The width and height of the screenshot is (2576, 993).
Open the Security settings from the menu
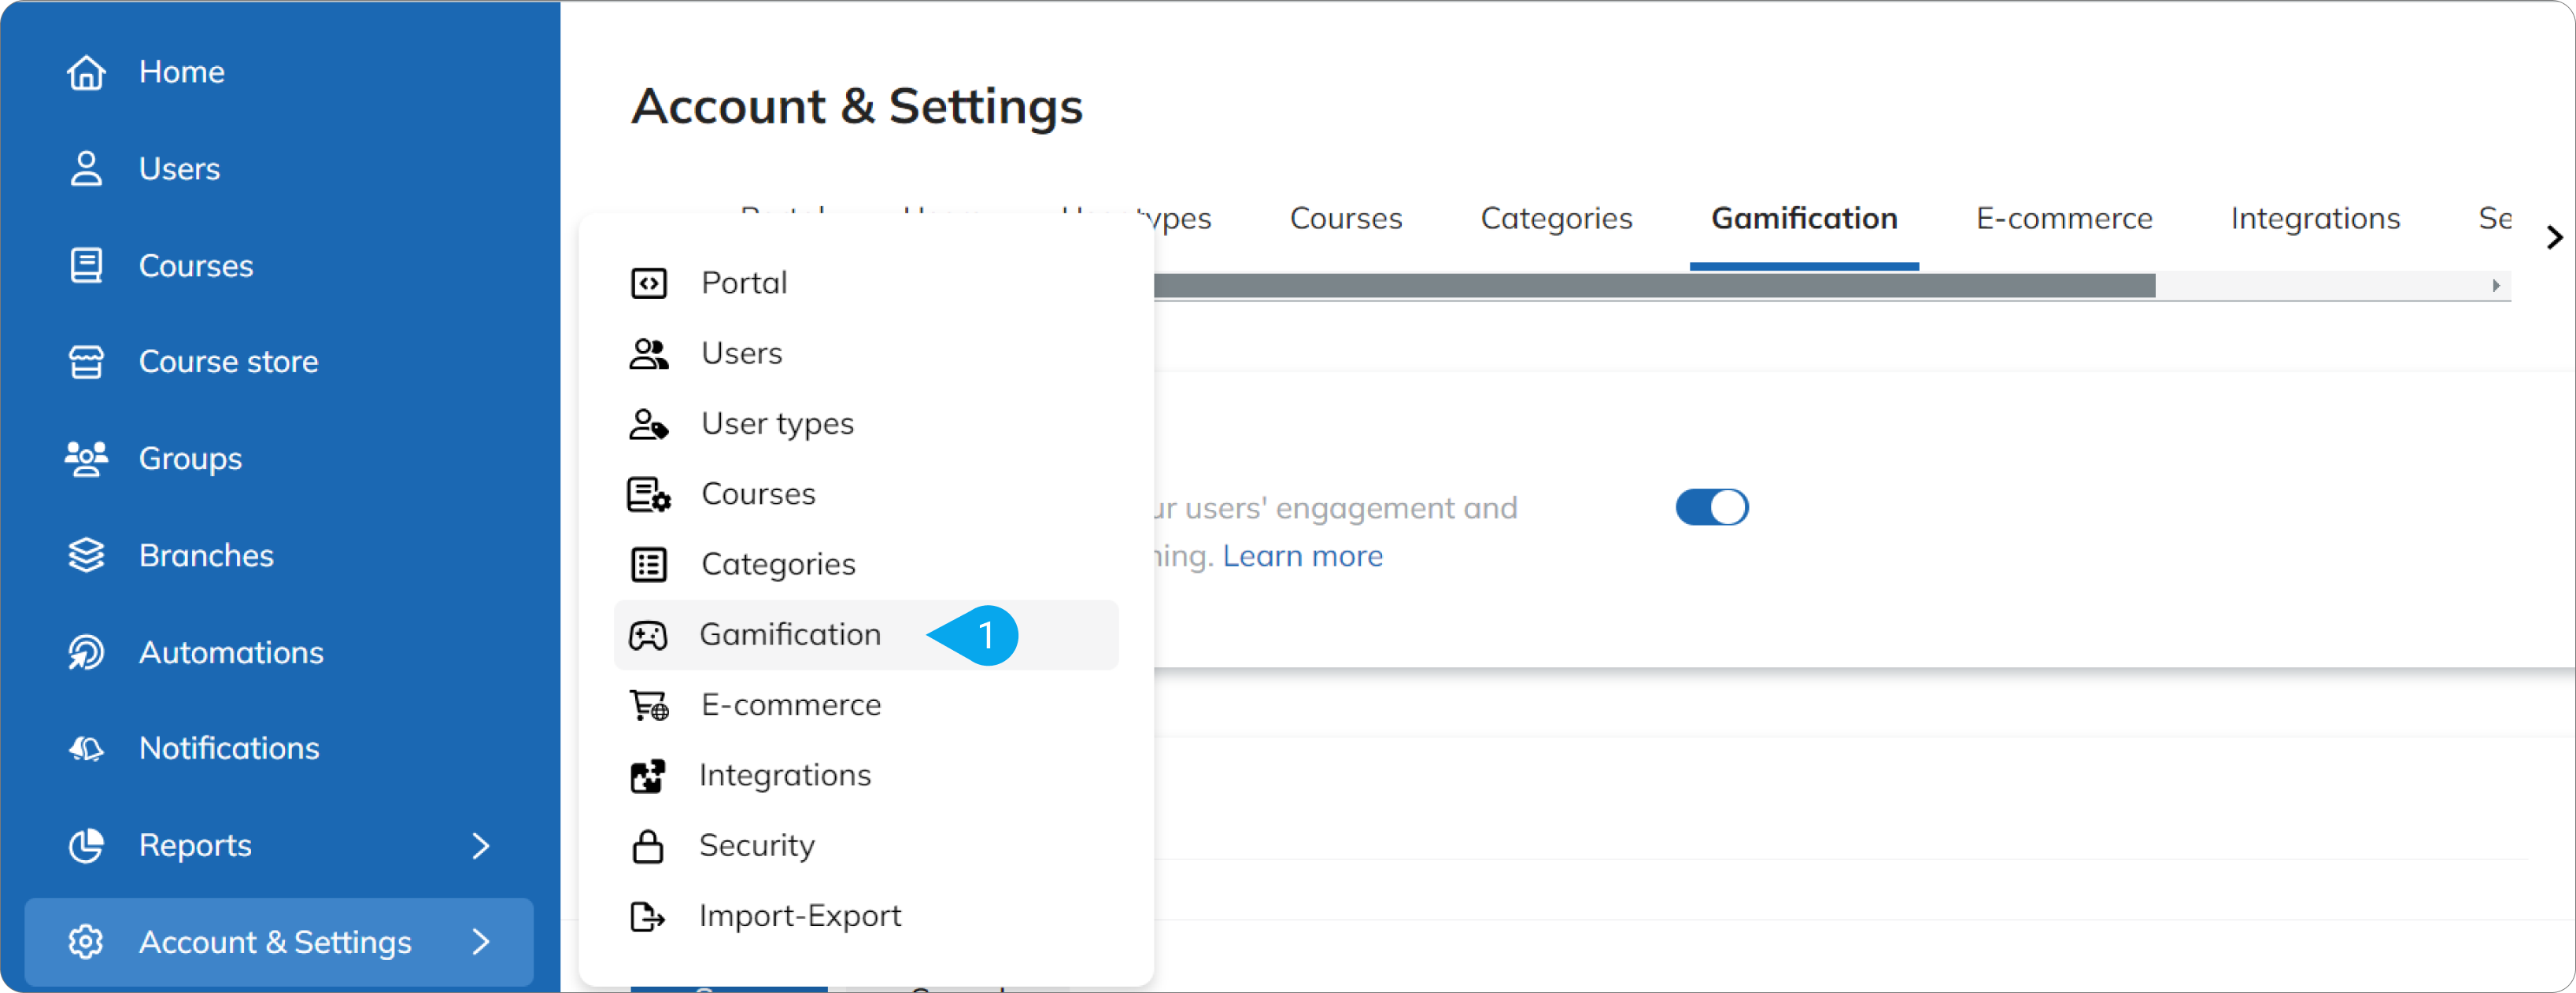coord(757,845)
